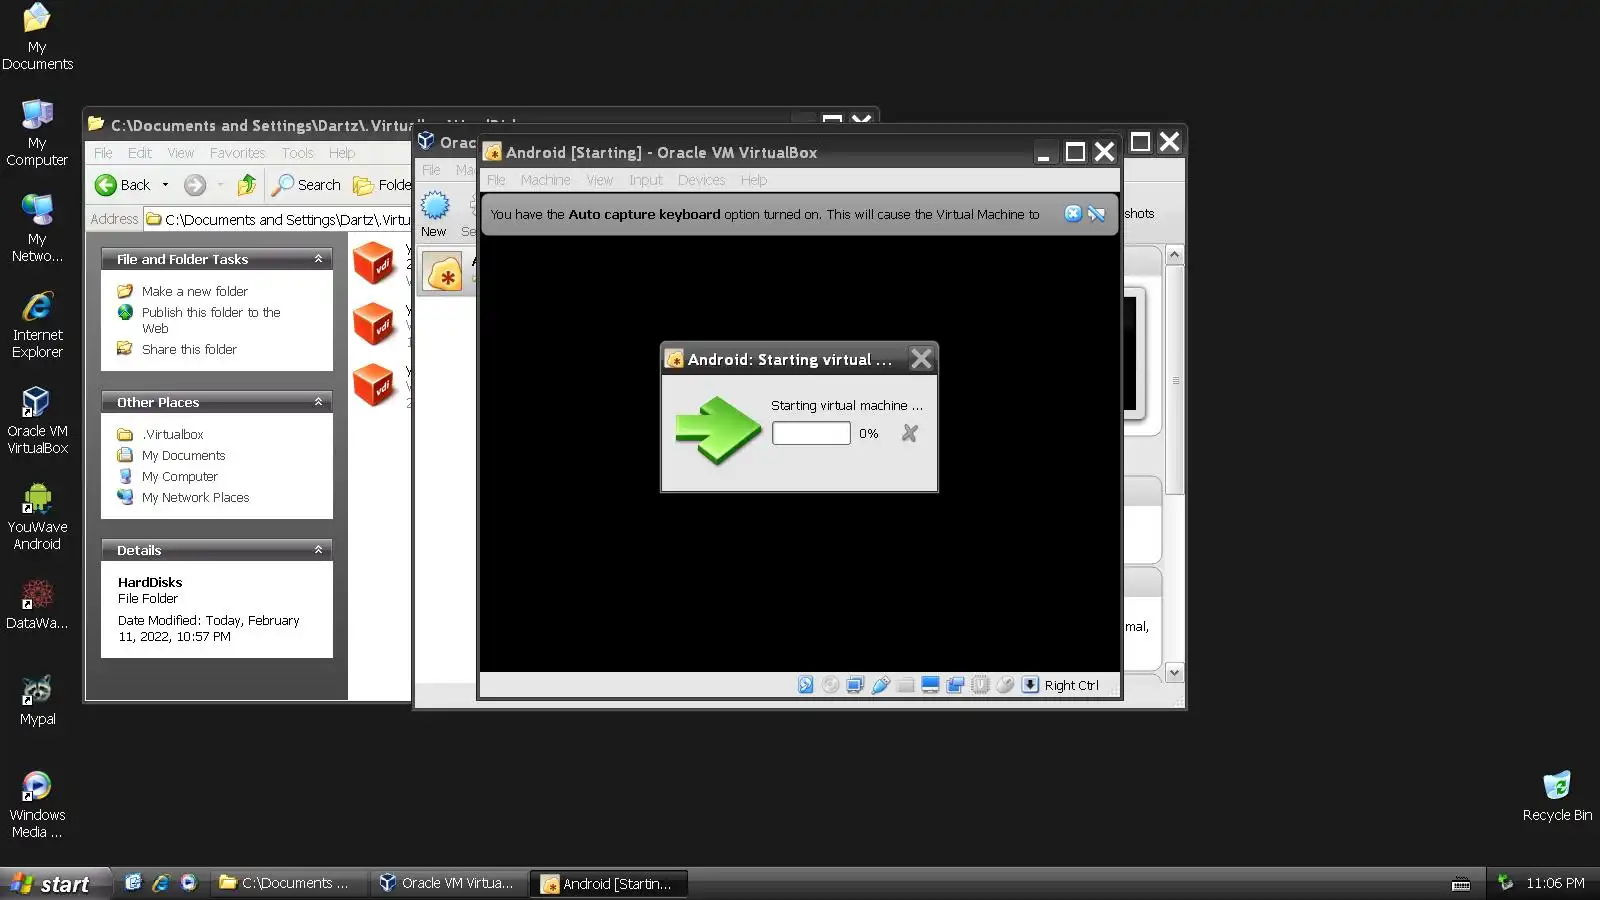Image resolution: width=1600 pixels, height=900 pixels.
Task: Click the blue display monitor status icon
Action: (930, 685)
